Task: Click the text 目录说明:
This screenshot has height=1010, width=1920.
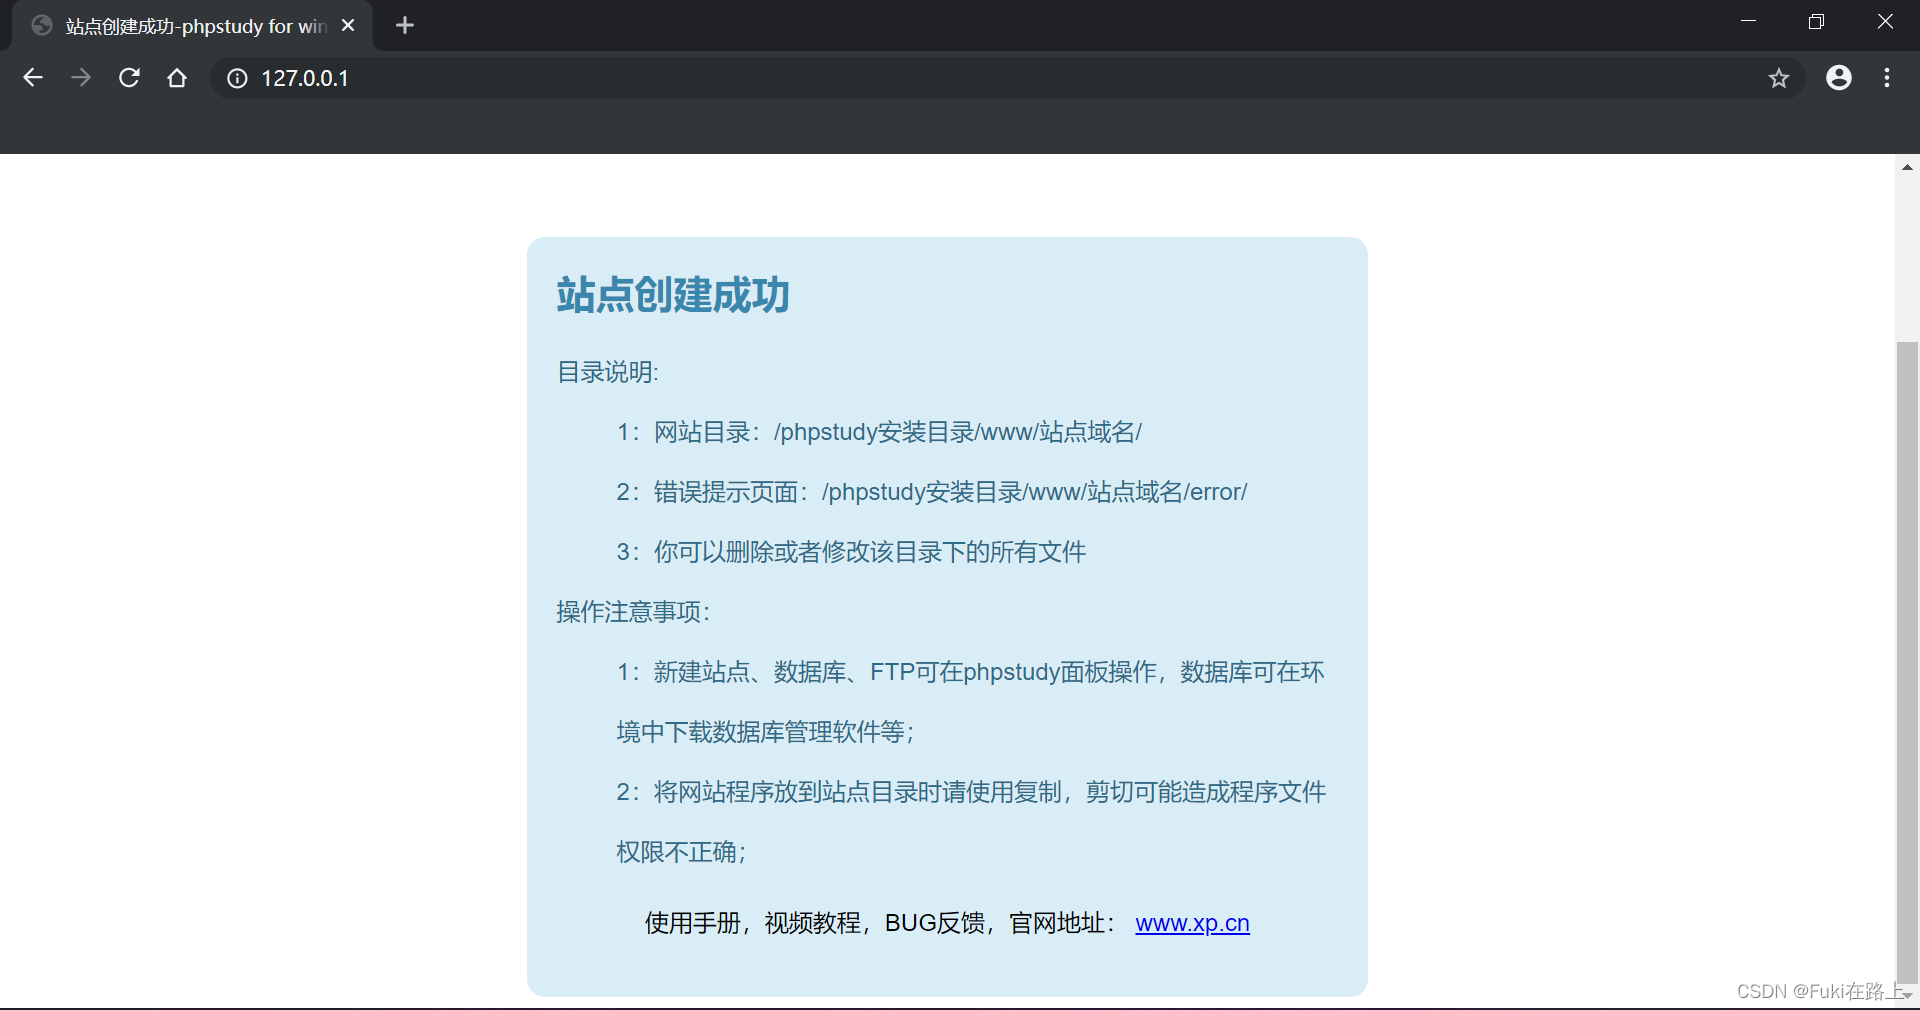Action: pyautogui.click(x=607, y=372)
